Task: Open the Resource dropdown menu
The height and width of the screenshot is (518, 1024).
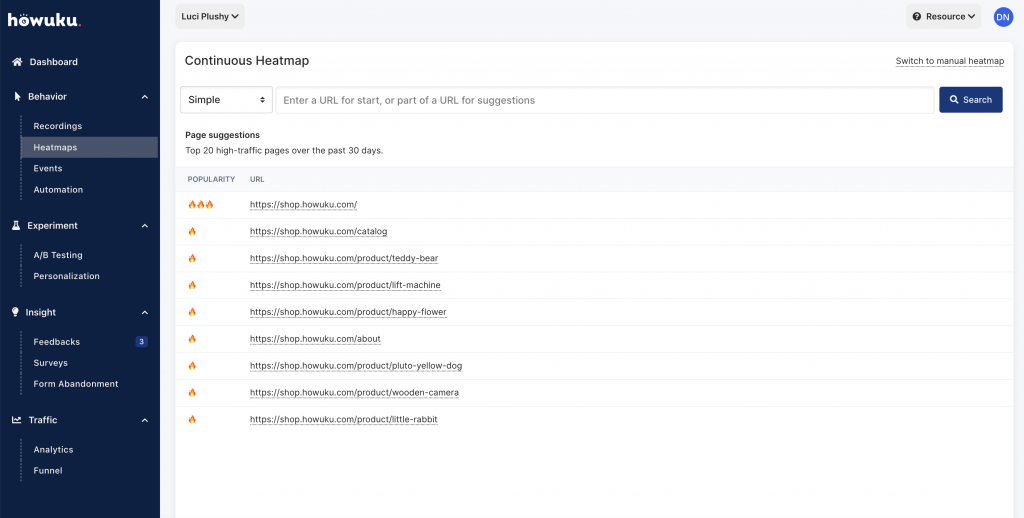Action: pos(943,16)
